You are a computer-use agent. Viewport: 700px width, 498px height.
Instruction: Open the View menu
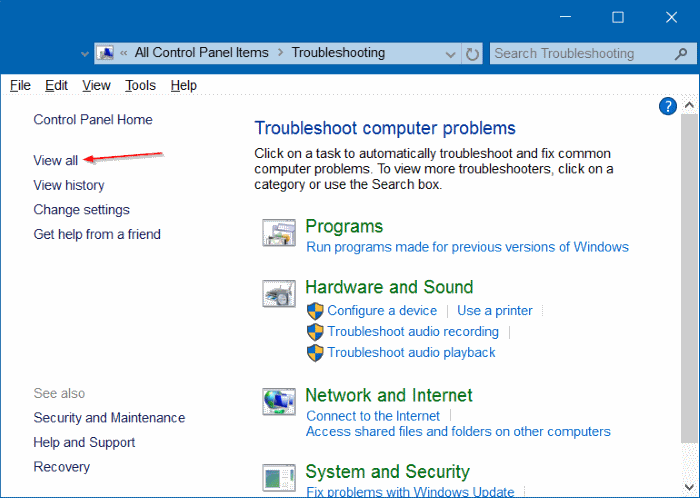(x=96, y=85)
